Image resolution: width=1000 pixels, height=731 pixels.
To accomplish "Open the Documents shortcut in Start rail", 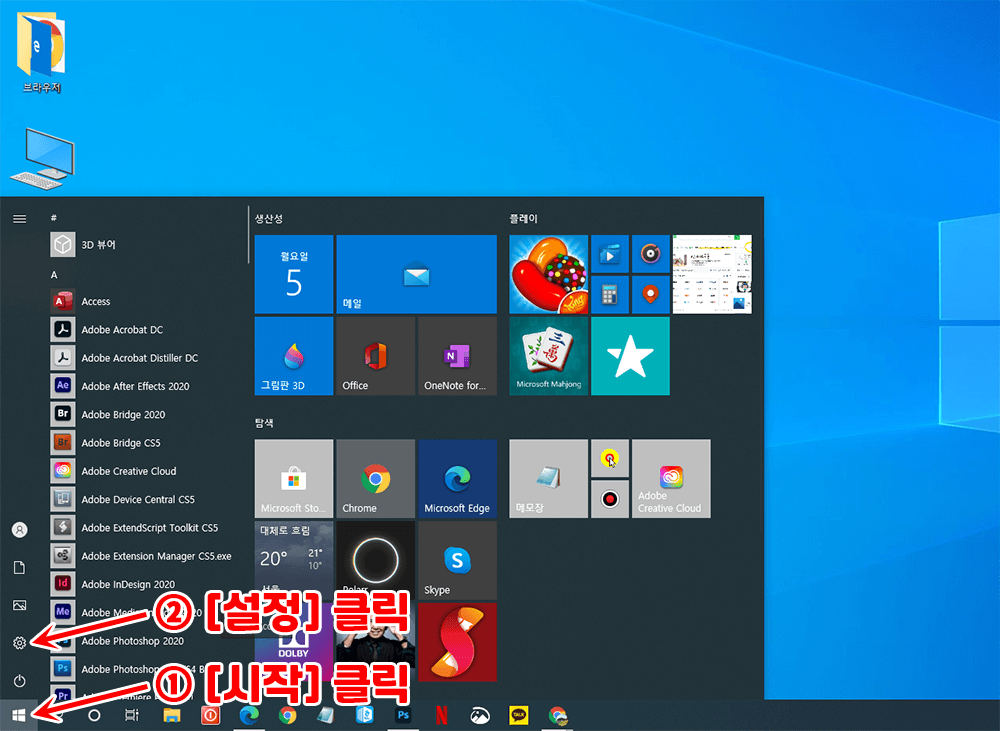I will coord(19,567).
